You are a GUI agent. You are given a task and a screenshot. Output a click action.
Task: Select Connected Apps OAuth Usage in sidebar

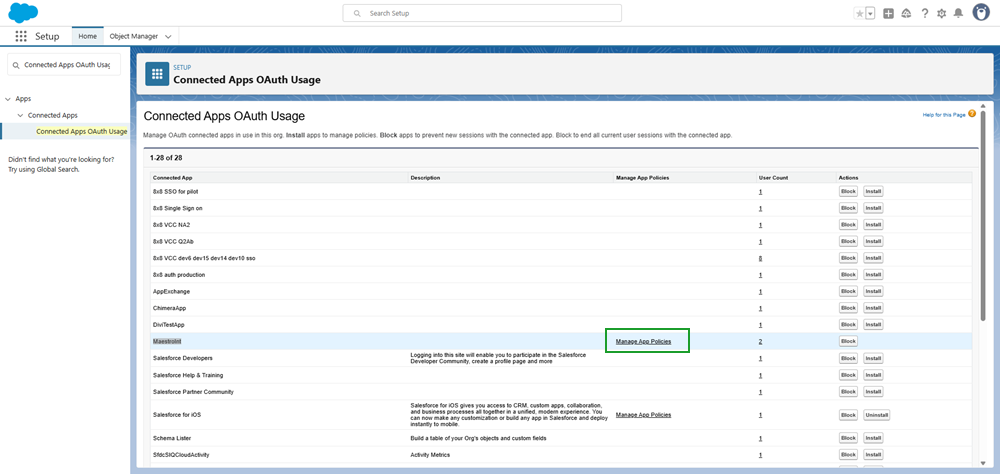pos(81,131)
